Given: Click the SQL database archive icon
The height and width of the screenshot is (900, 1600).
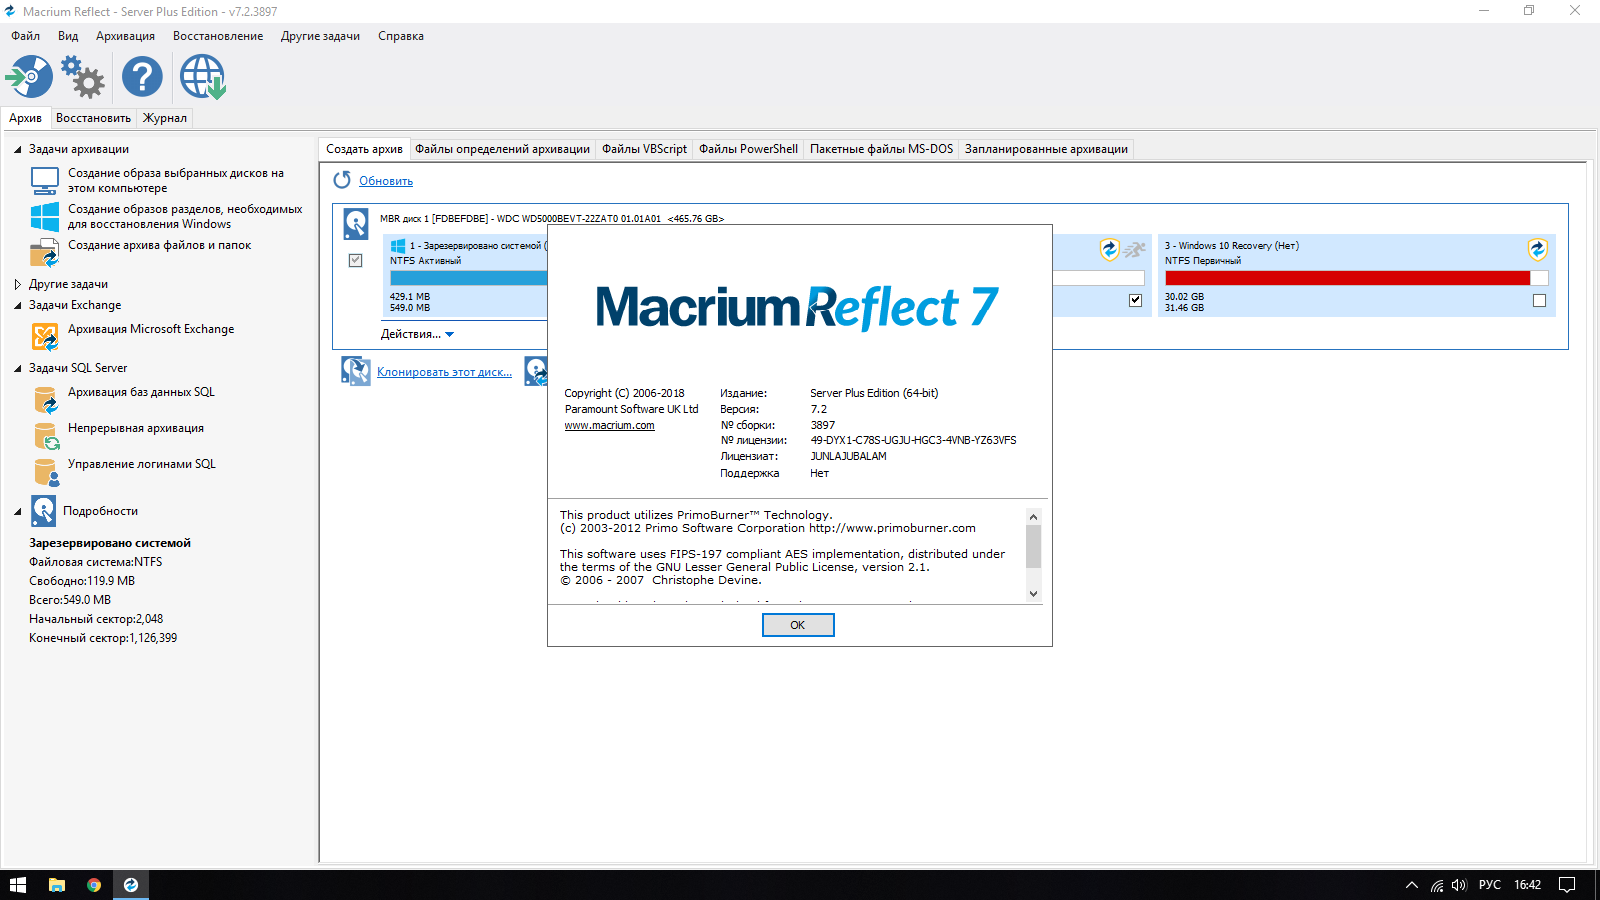Looking at the screenshot, I should tap(46, 400).
